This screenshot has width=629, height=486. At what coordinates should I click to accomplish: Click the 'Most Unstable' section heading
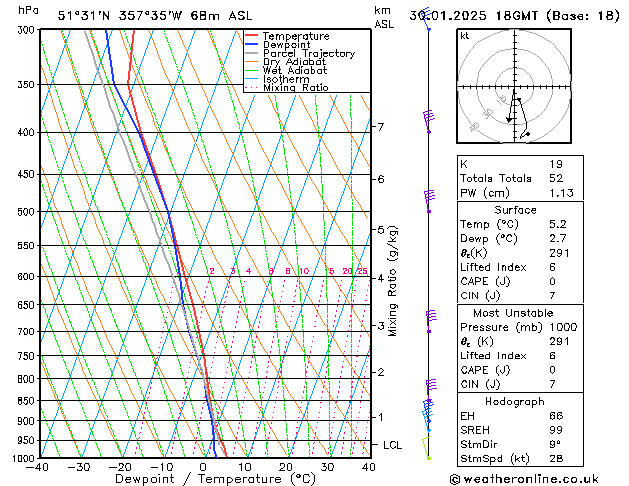[x=513, y=313]
